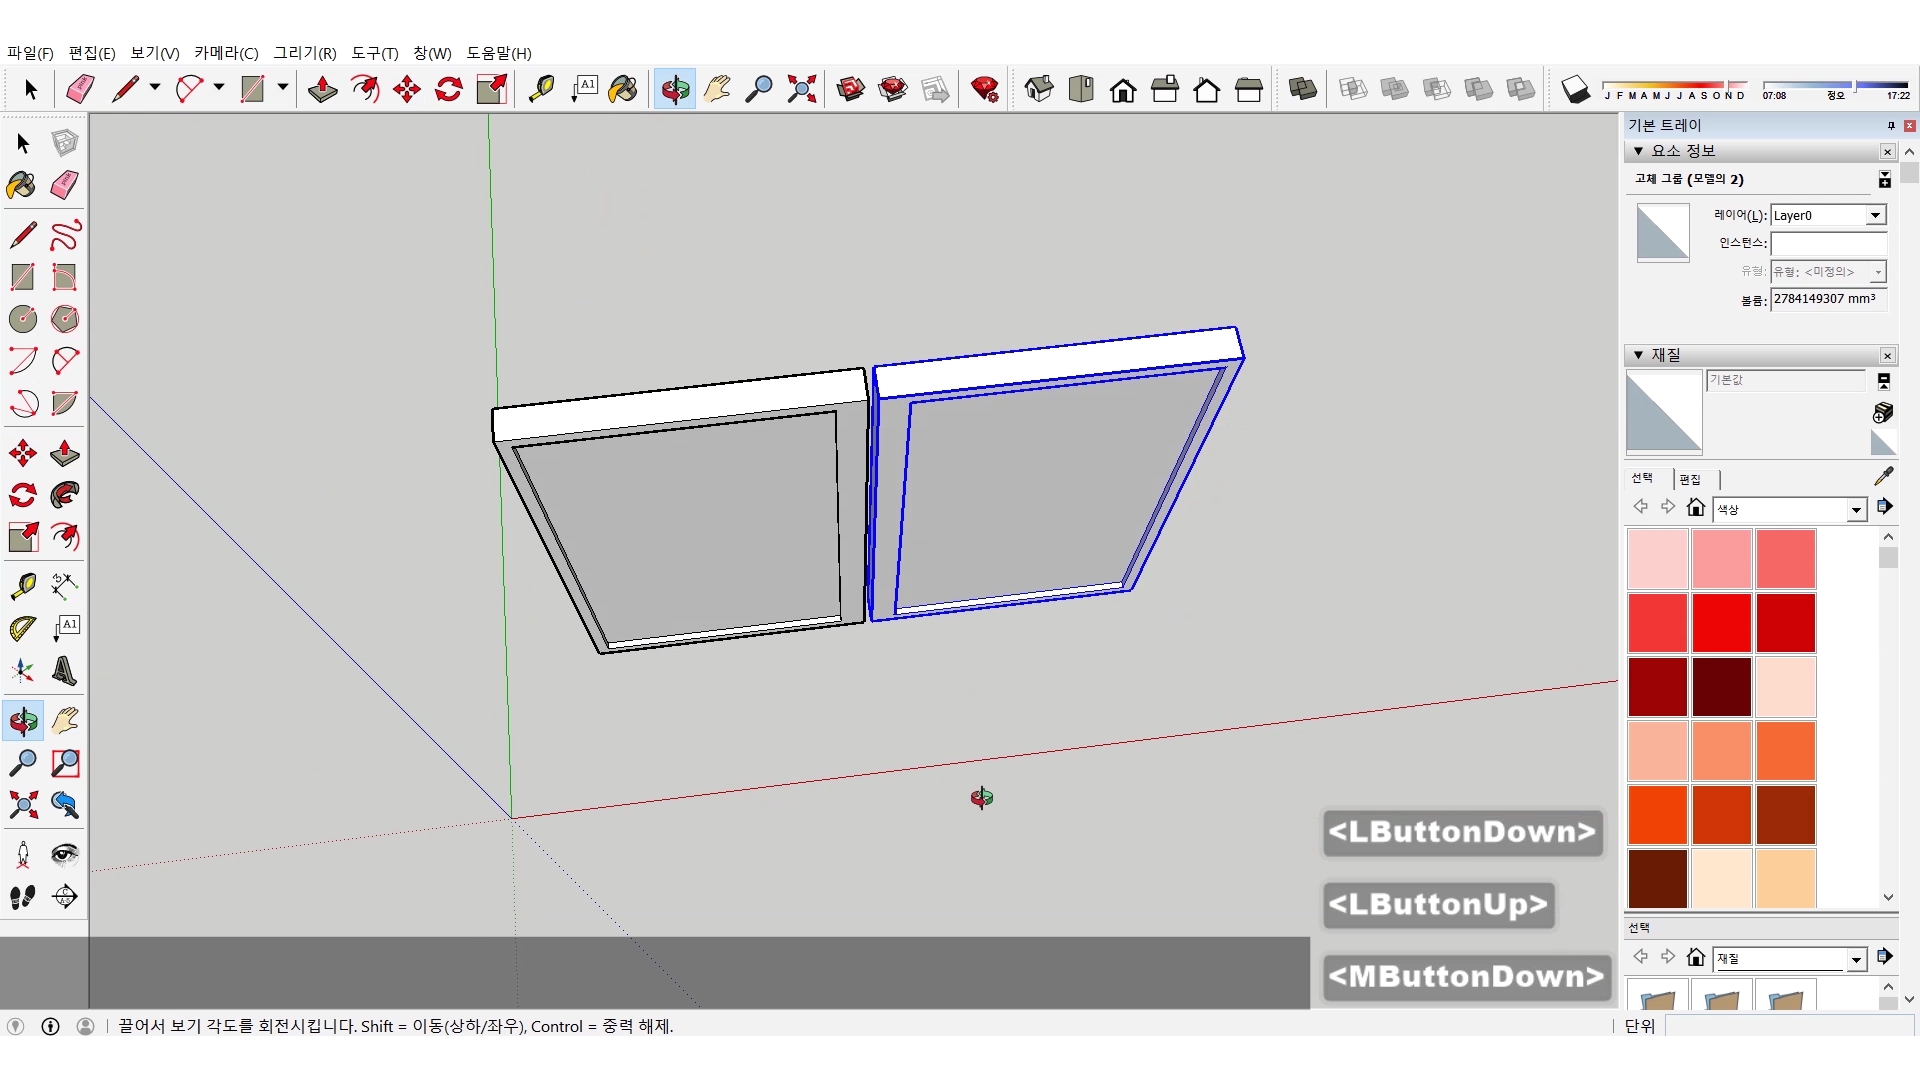Toggle the Element Info details button
This screenshot has height=1080, width=1920.
pos(1884,180)
